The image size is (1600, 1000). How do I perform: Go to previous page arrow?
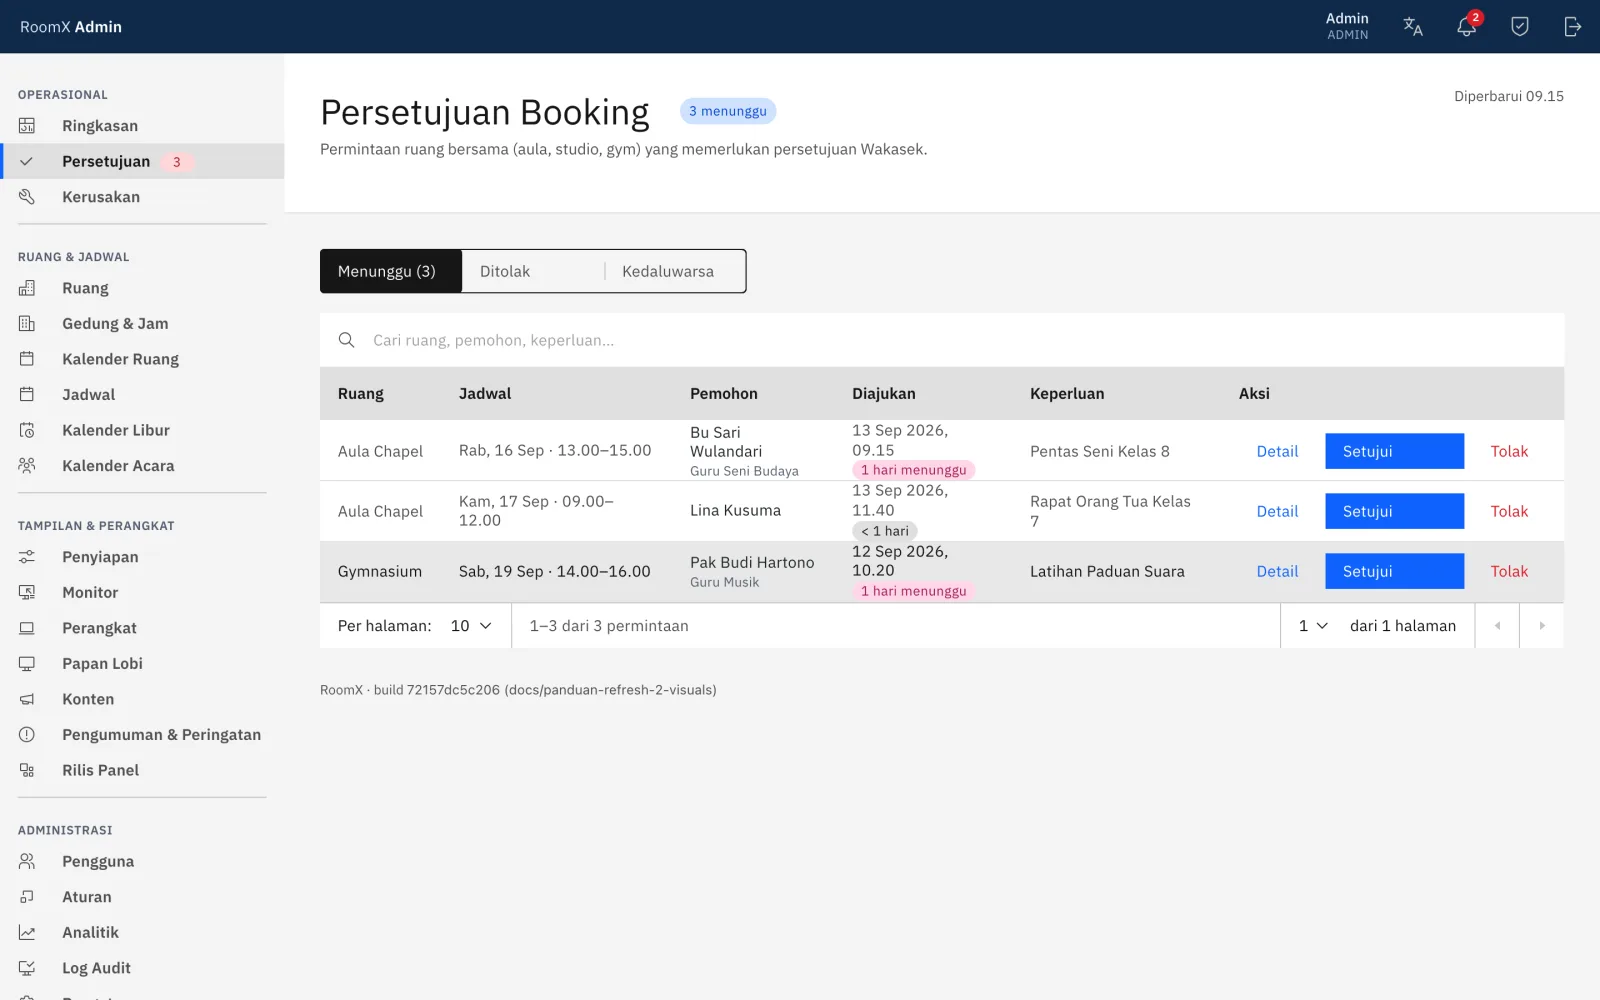(x=1497, y=626)
